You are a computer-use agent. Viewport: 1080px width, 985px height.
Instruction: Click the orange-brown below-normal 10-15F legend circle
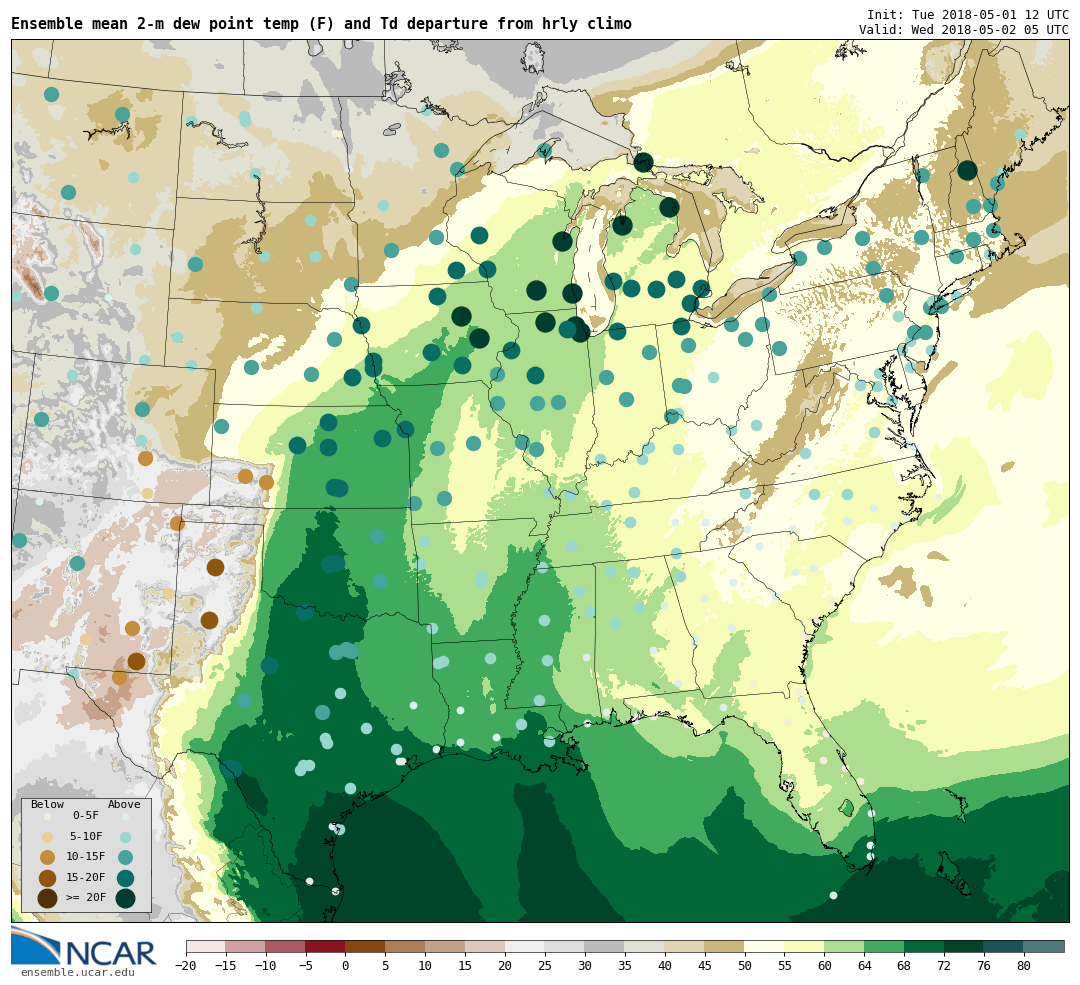pyautogui.click(x=48, y=858)
